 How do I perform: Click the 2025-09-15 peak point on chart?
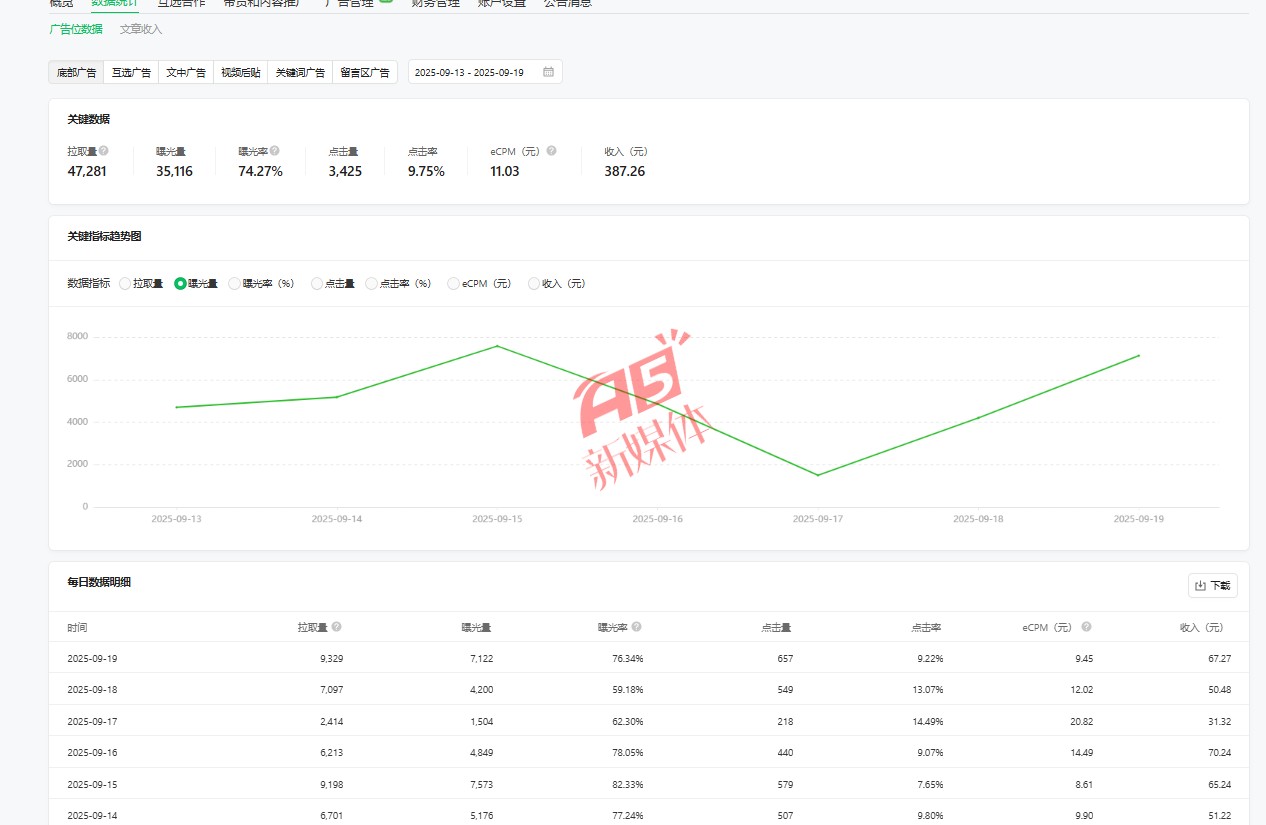(x=497, y=346)
